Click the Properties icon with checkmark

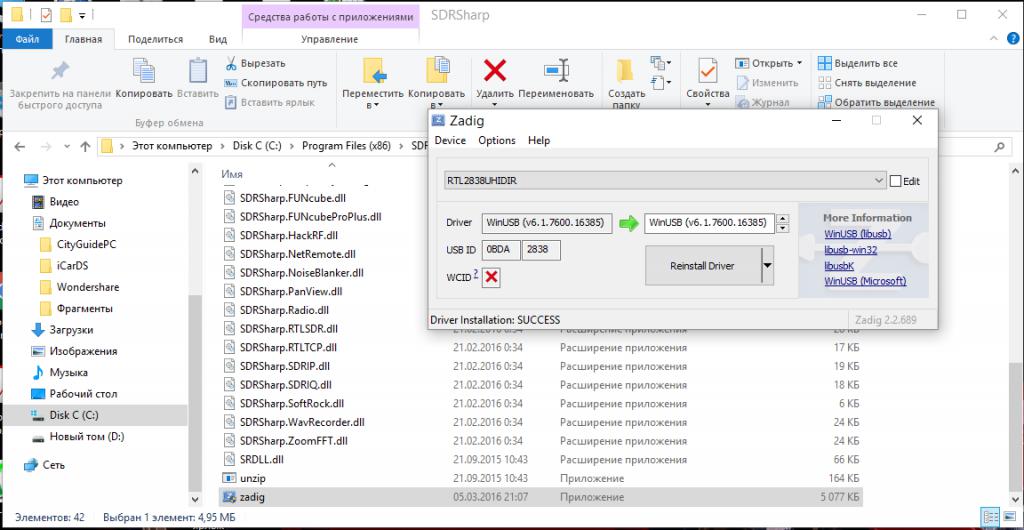[708, 72]
